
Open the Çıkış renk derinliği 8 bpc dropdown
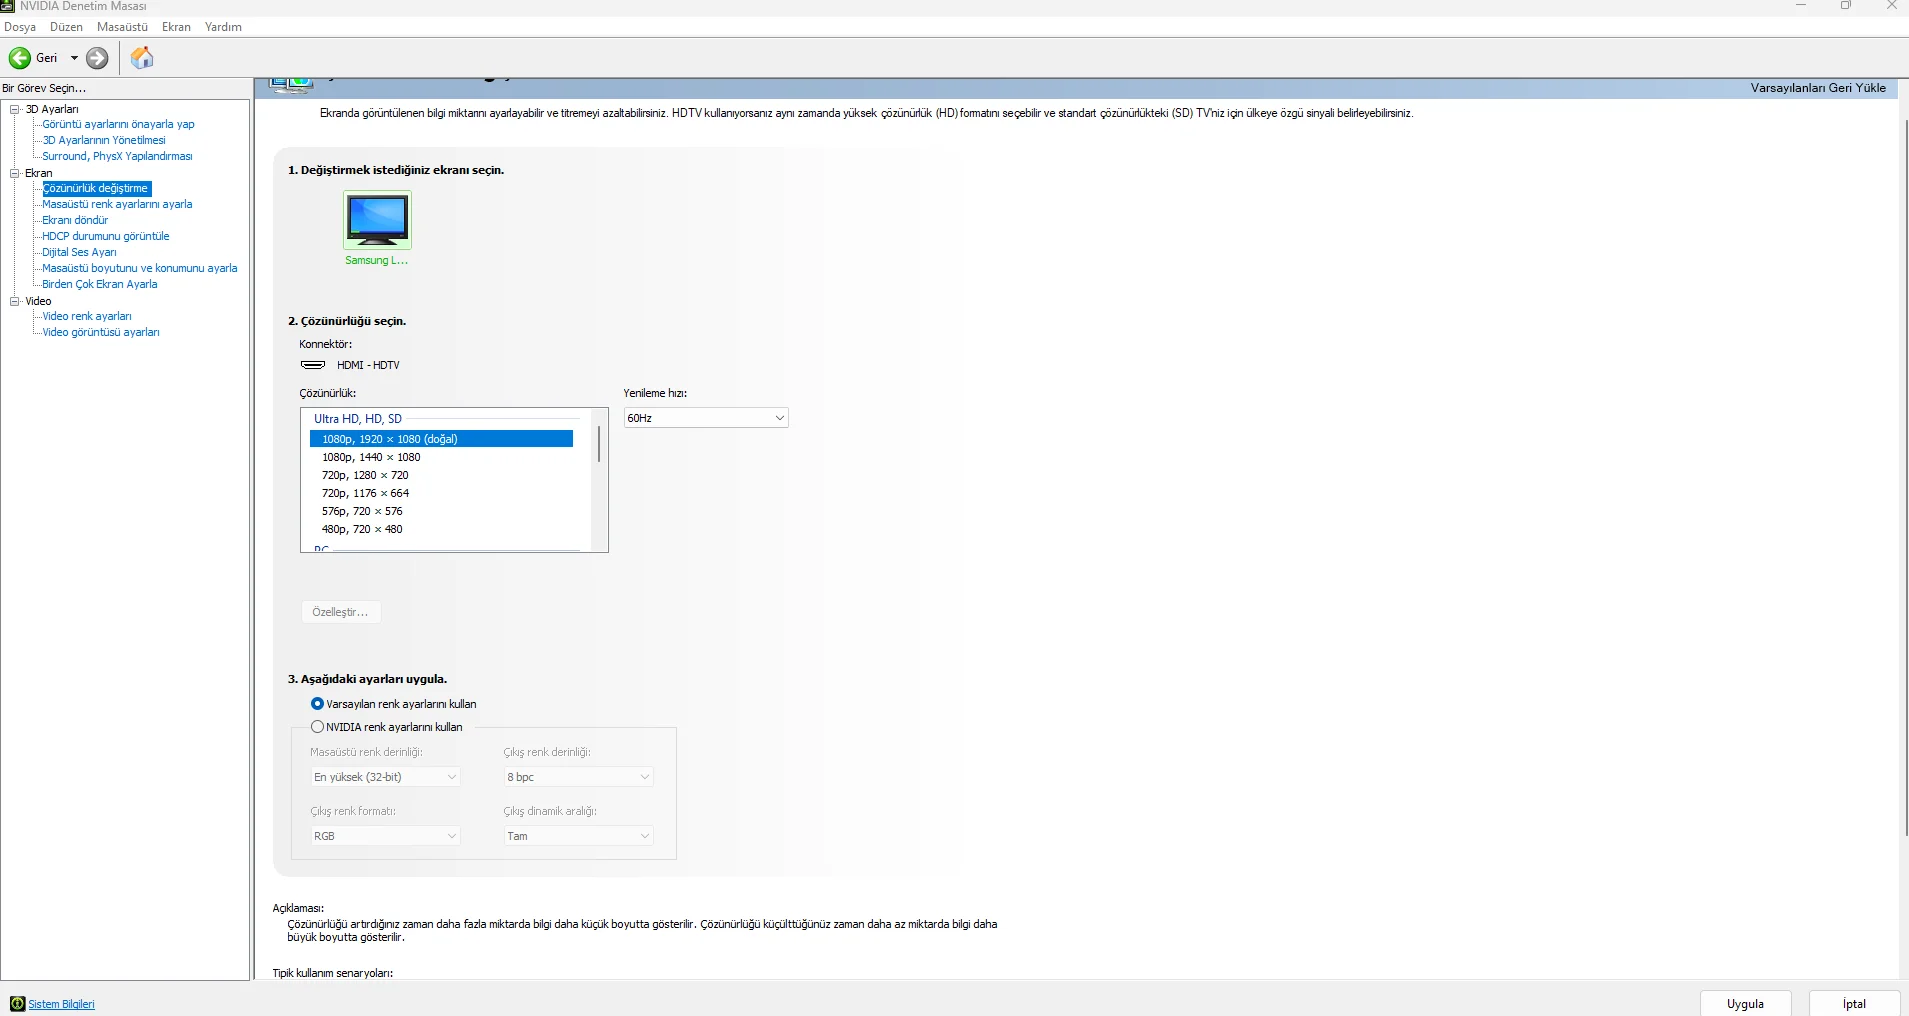(x=578, y=777)
